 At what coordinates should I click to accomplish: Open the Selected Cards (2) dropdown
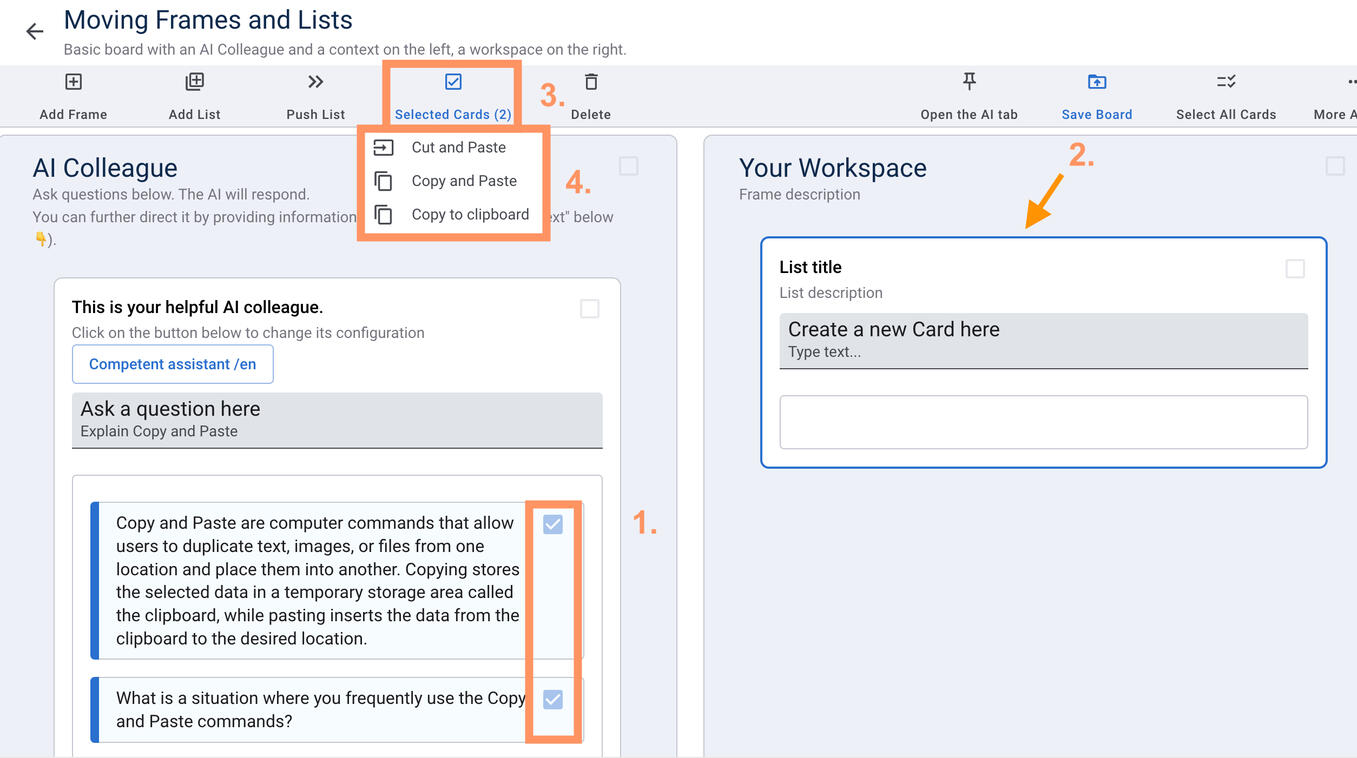pos(453,96)
